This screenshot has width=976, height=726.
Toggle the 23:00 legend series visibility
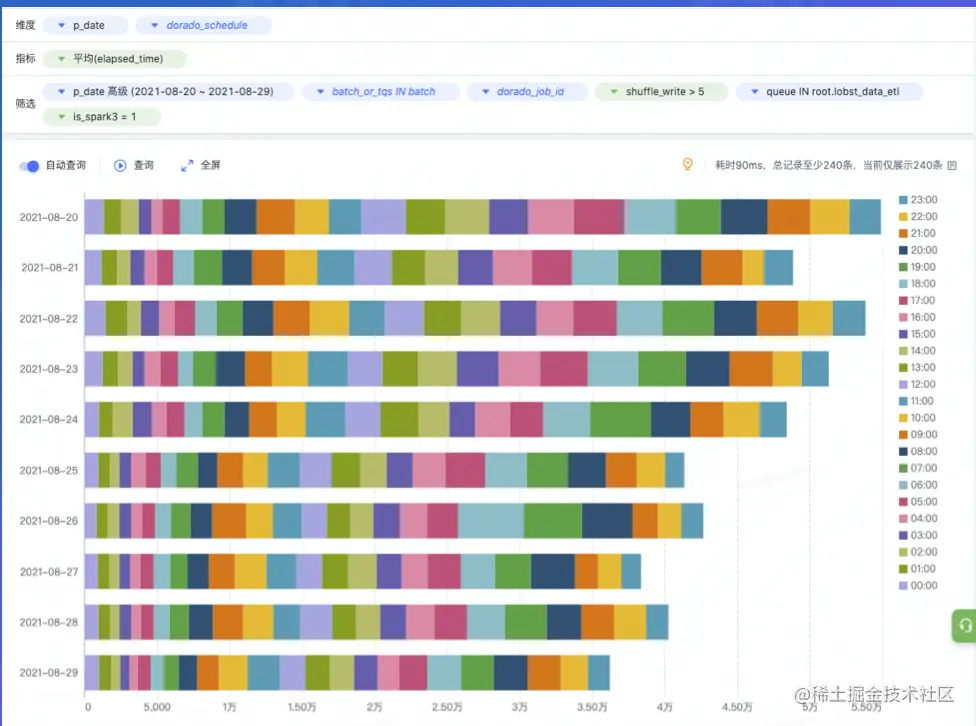tap(918, 200)
